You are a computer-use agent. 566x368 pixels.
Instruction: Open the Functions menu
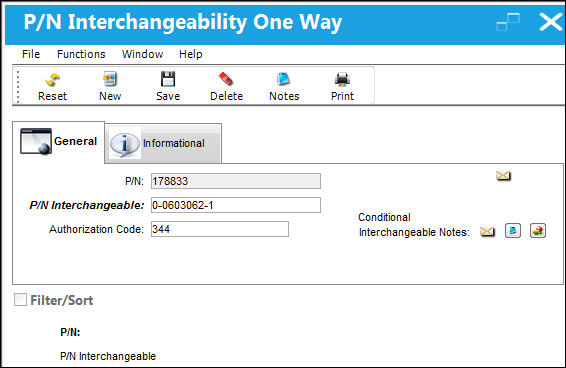pos(81,54)
